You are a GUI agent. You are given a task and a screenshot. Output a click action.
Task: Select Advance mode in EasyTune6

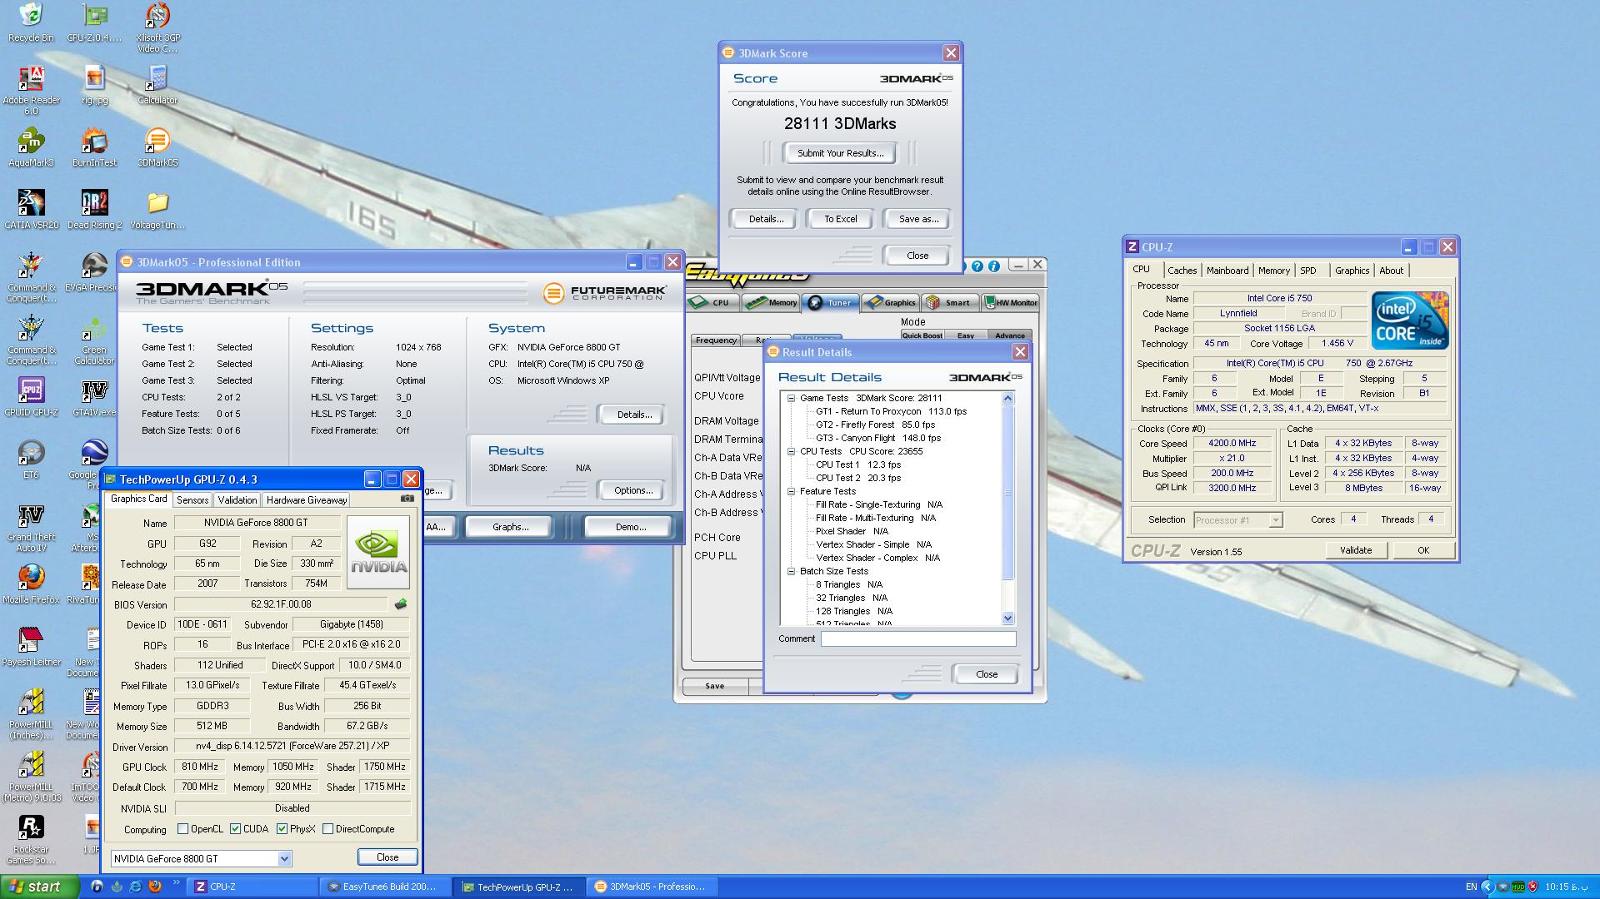coord(1009,335)
